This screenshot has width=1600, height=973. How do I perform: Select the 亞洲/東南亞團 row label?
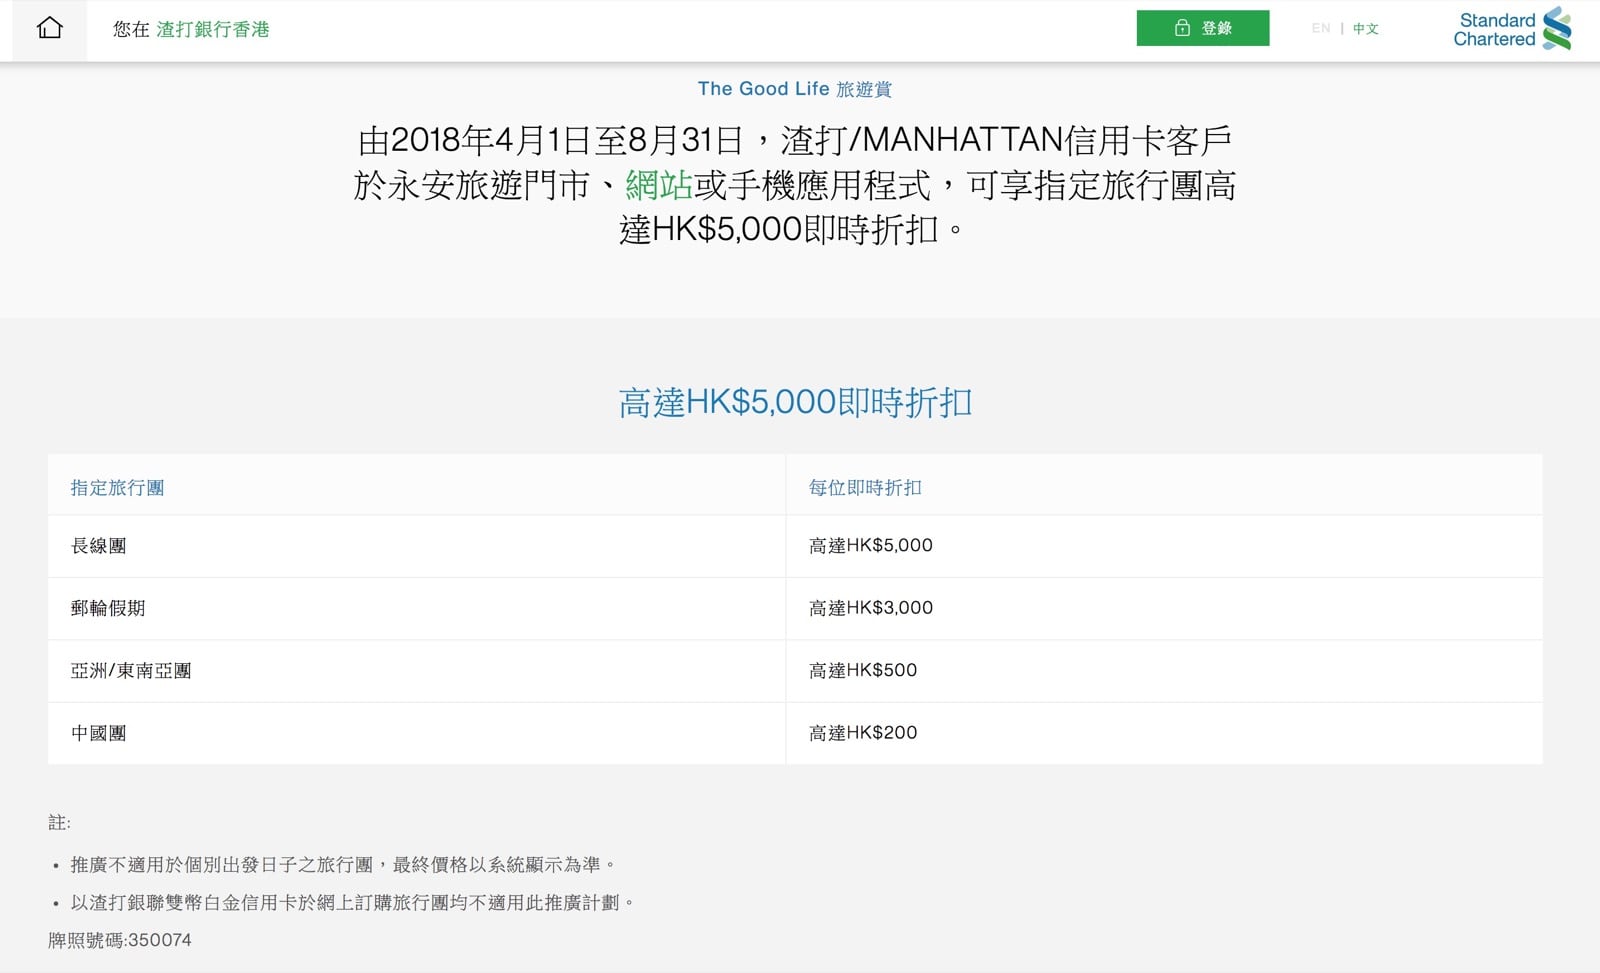tap(131, 671)
